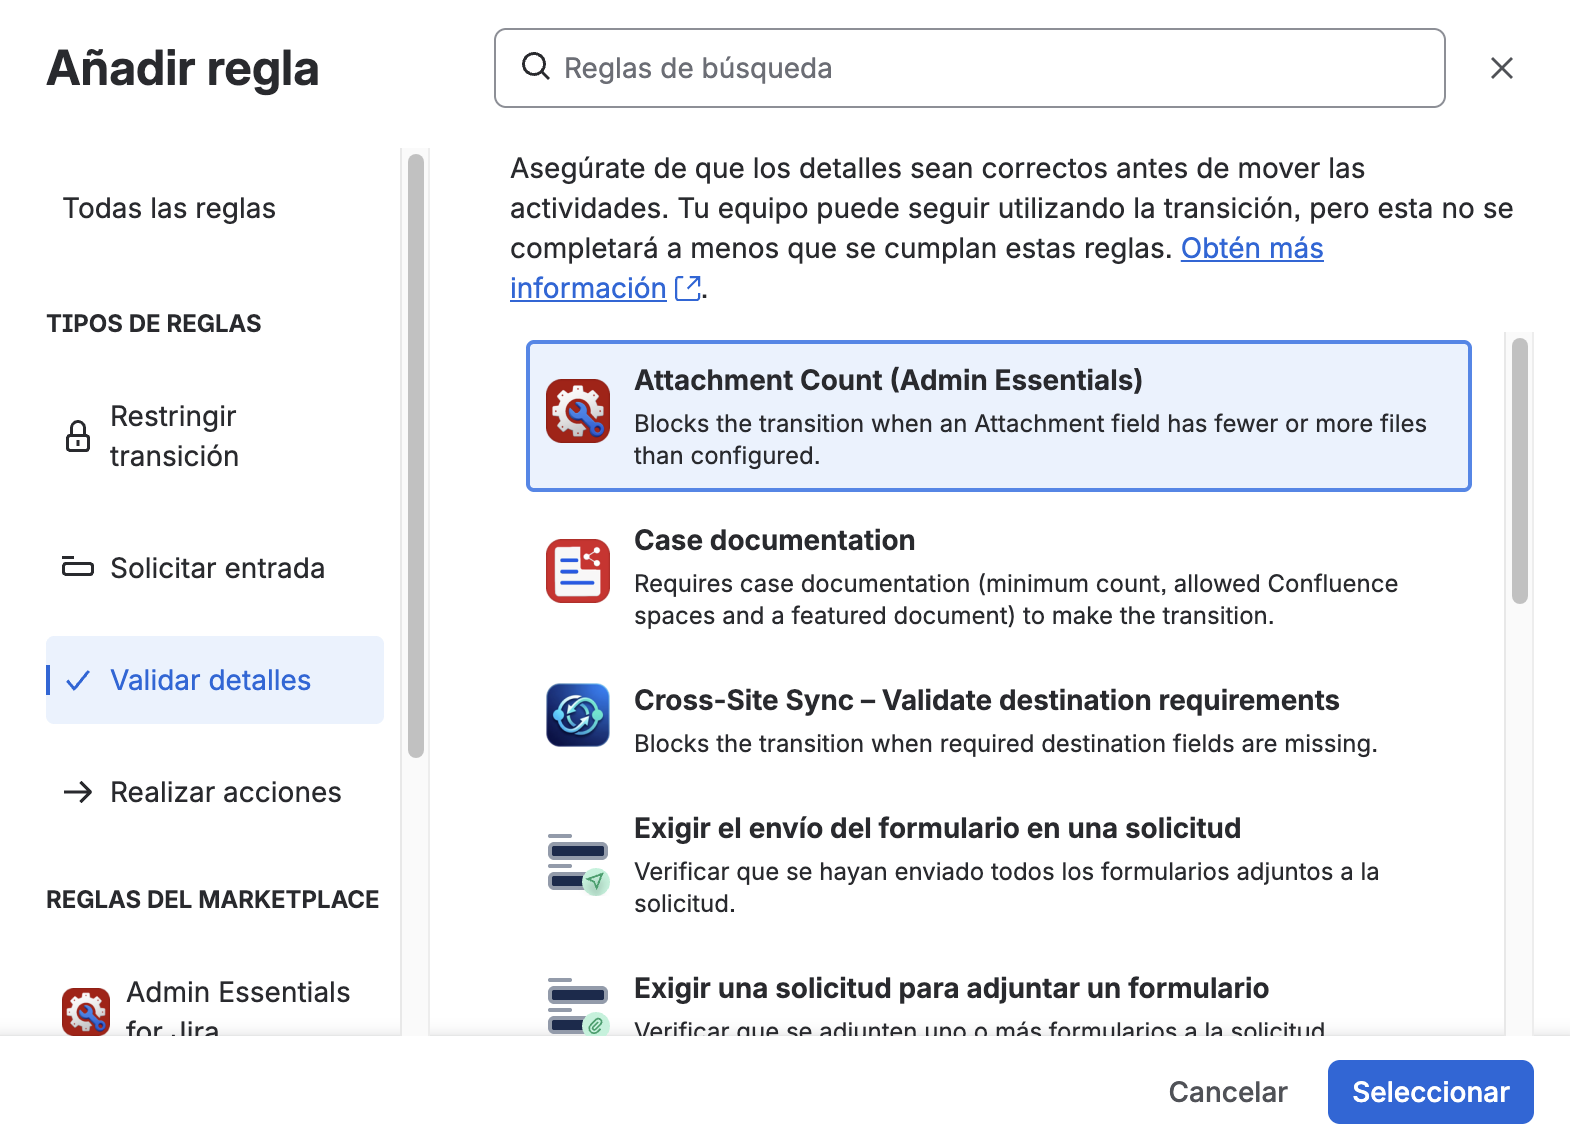Pick Exigir el envío del formulario en una solicitud
Viewport: 1570px width, 1138px height.
[x=937, y=828]
